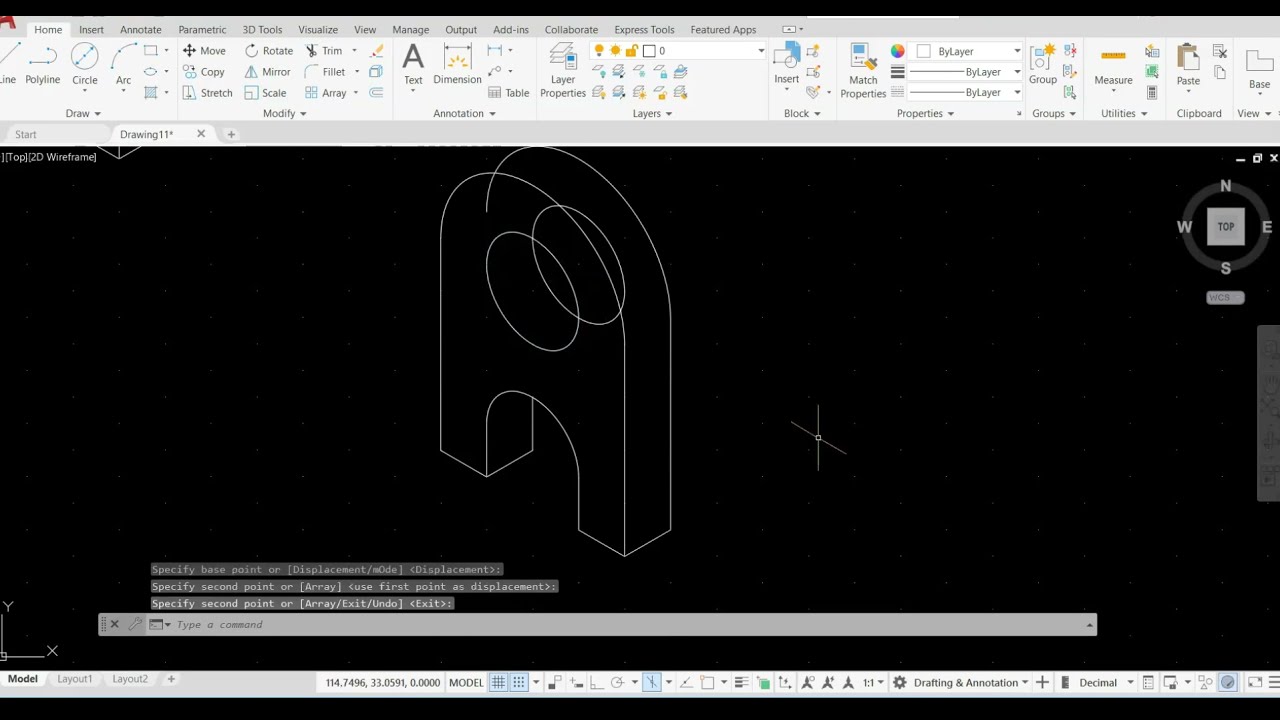
Task: Open the layer name dropdown
Action: point(761,51)
